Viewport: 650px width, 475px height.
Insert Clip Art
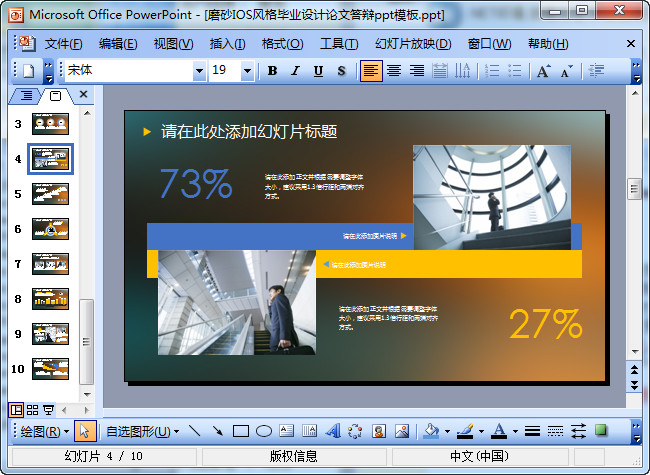378,431
